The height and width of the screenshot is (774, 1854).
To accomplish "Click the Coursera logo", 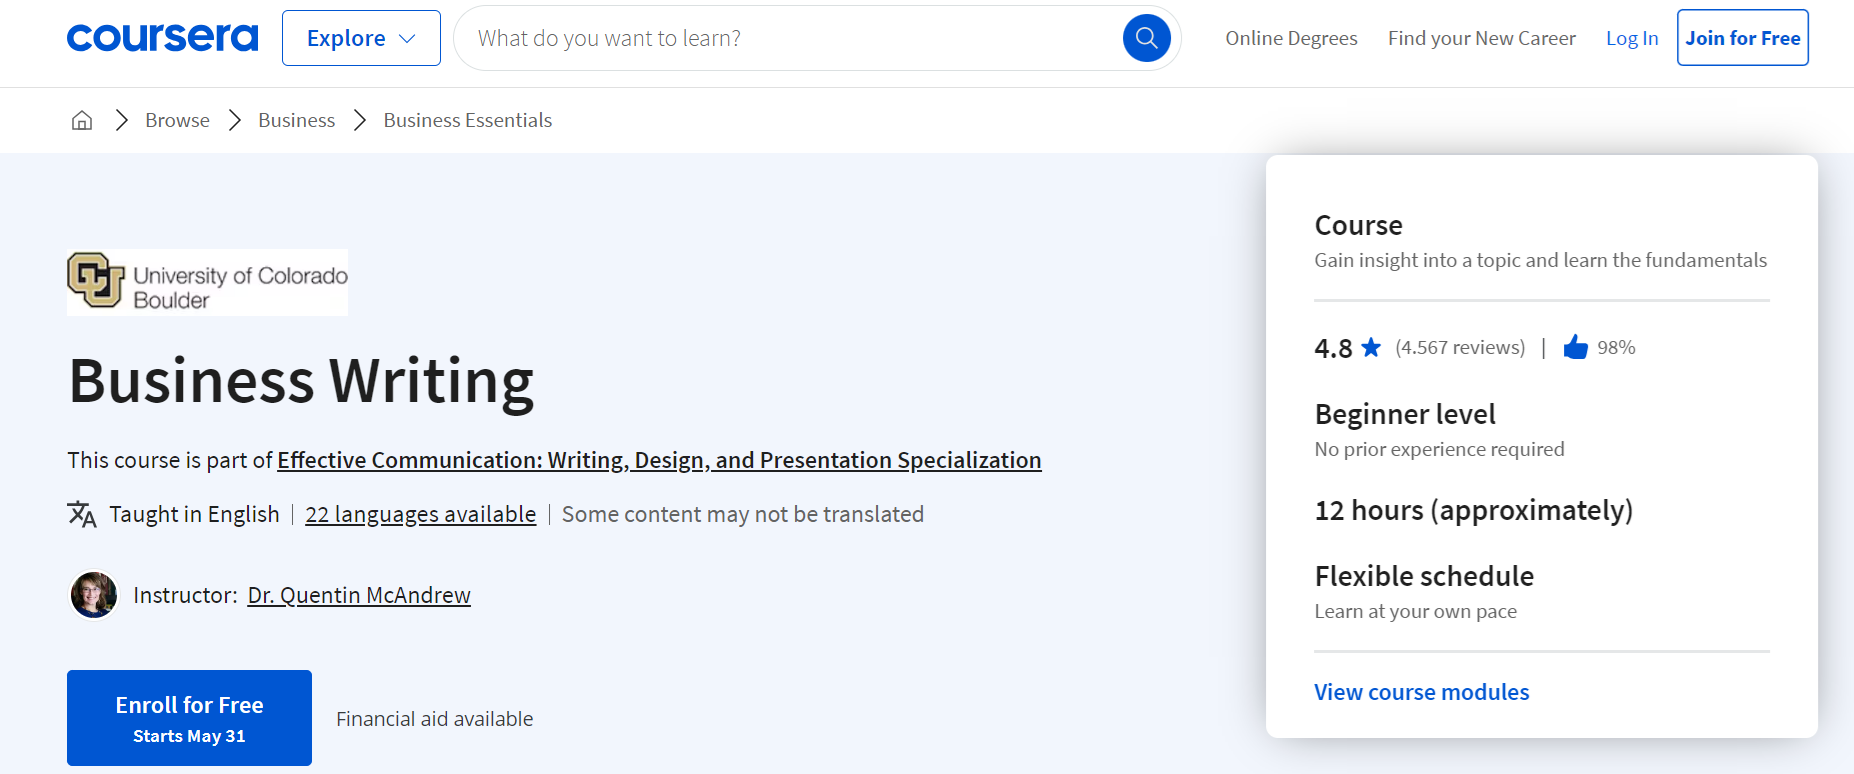I will (x=162, y=38).
